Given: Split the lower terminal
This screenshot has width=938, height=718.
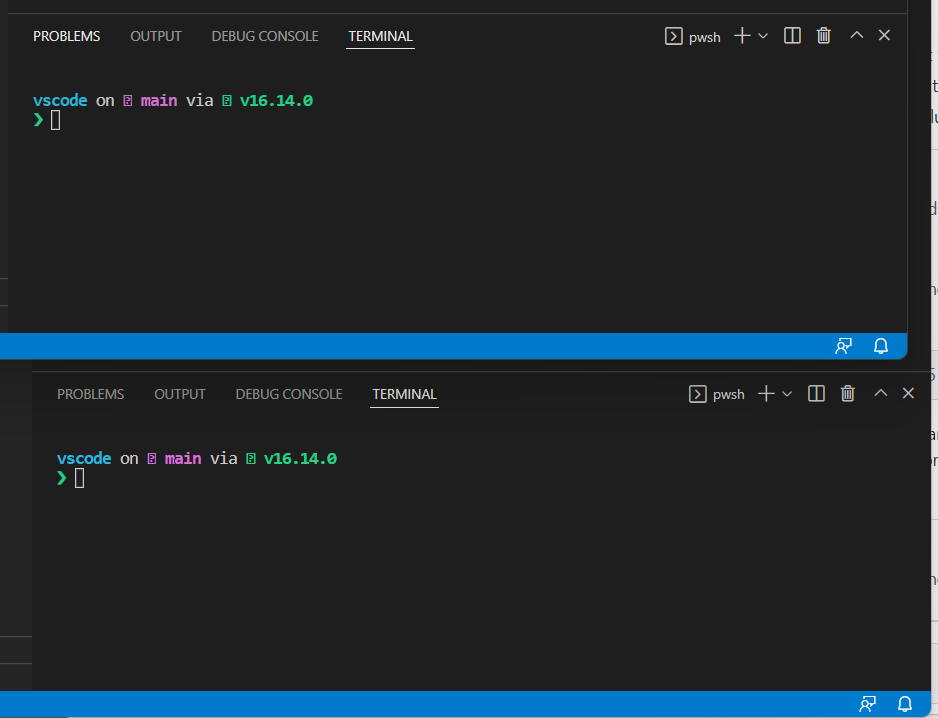Looking at the screenshot, I should click(x=815, y=393).
